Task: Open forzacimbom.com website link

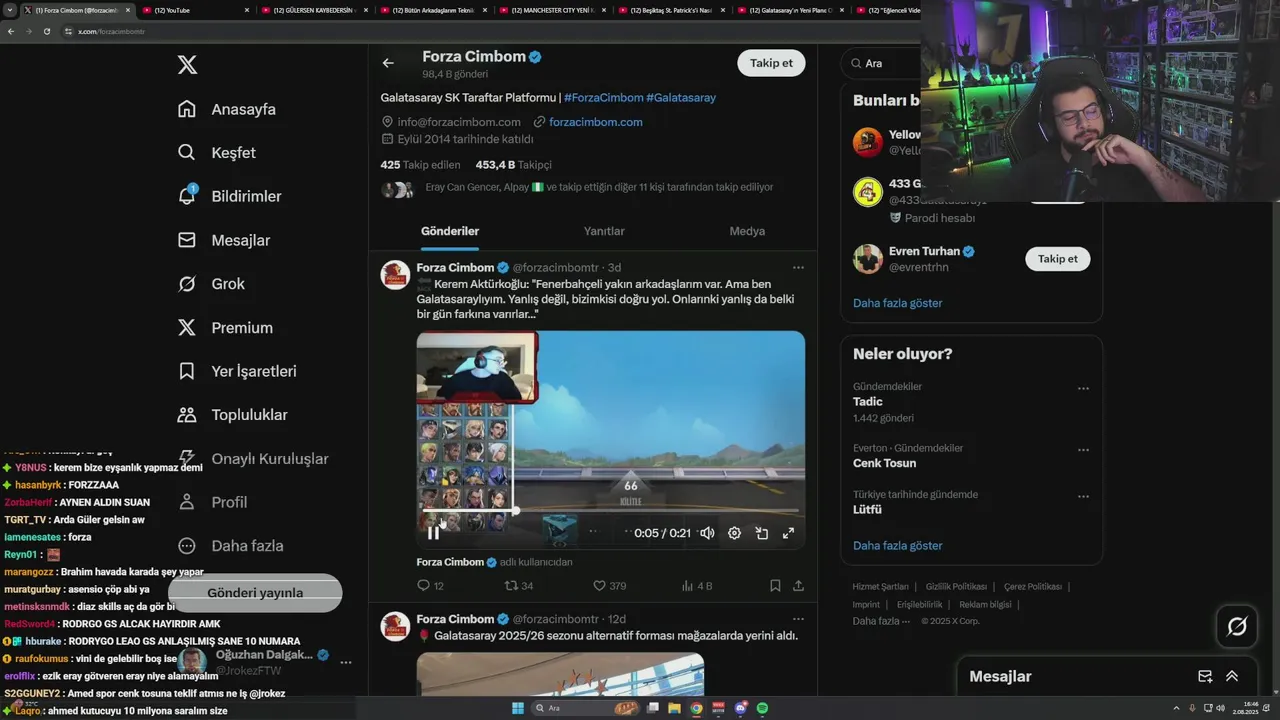Action: coord(596,122)
